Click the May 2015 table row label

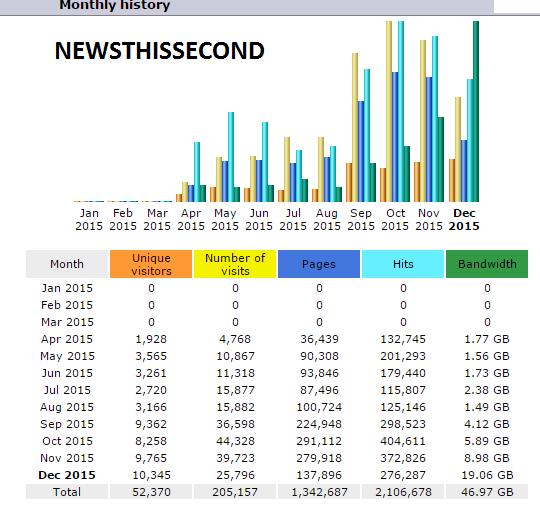click(67, 356)
